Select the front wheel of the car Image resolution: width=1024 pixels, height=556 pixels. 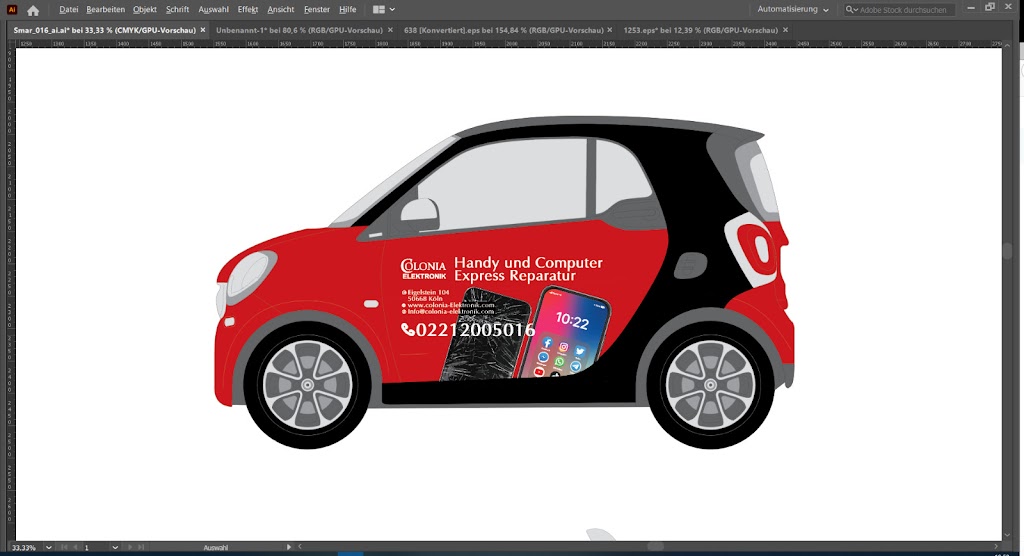pos(307,385)
